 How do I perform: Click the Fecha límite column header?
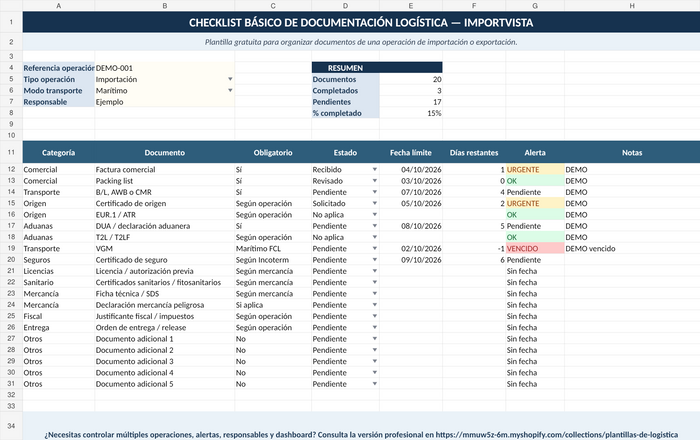tap(411, 152)
